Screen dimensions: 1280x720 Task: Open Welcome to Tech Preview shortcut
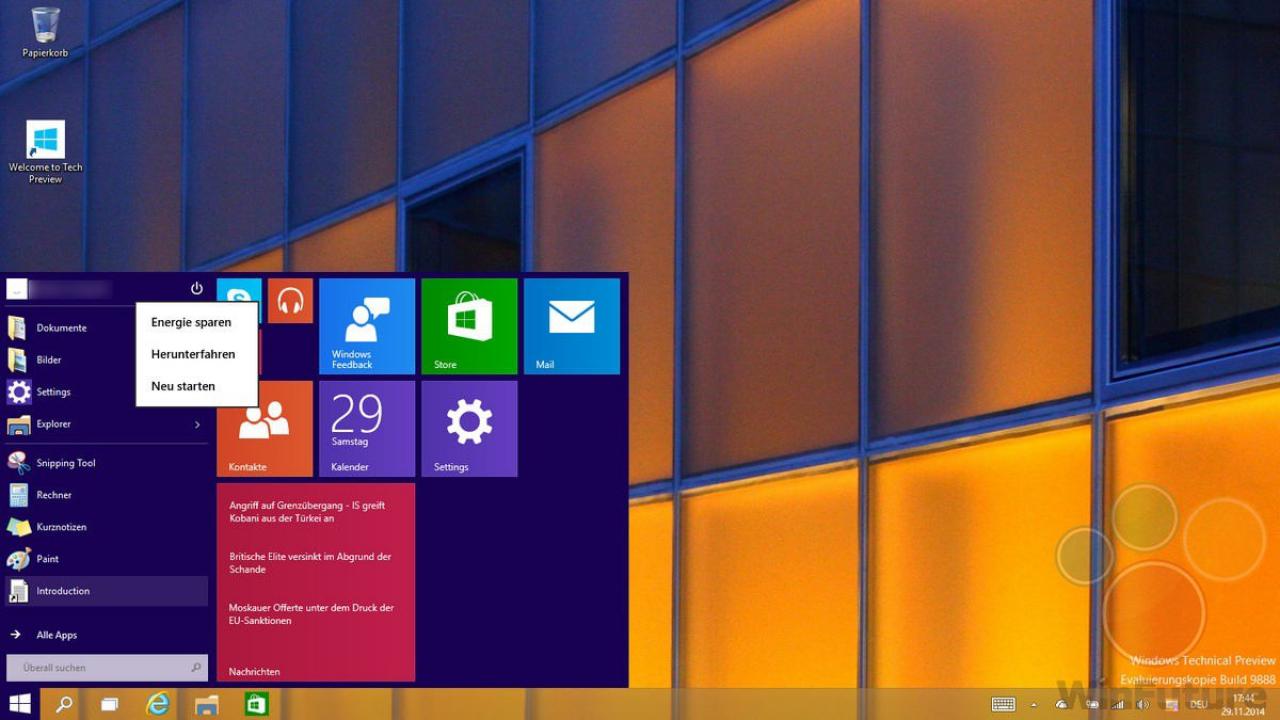tap(45, 152)
